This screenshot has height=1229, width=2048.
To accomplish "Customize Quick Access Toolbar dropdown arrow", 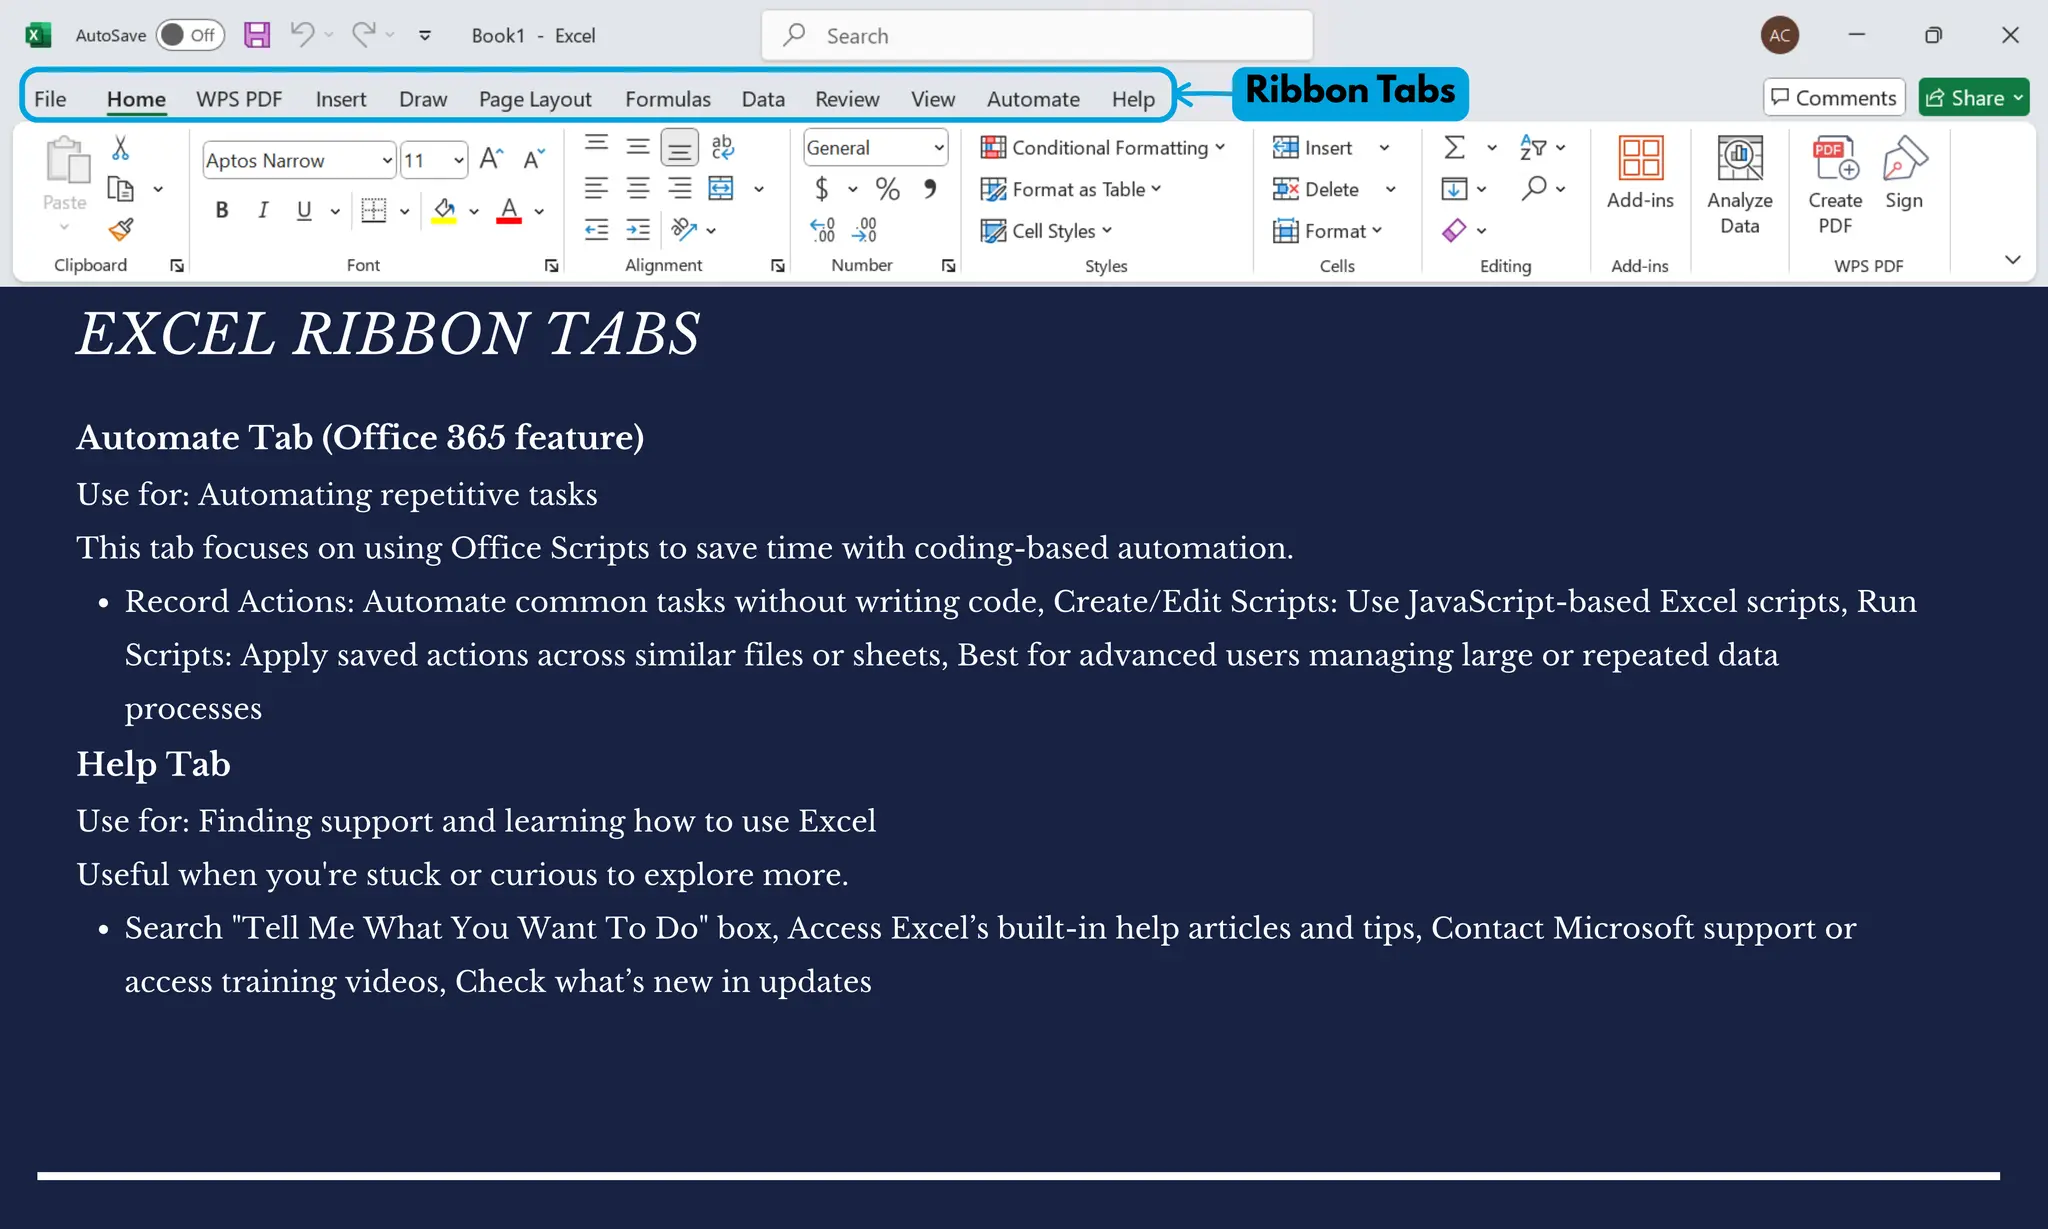I will pyautogui.click(x=425, y=35).
